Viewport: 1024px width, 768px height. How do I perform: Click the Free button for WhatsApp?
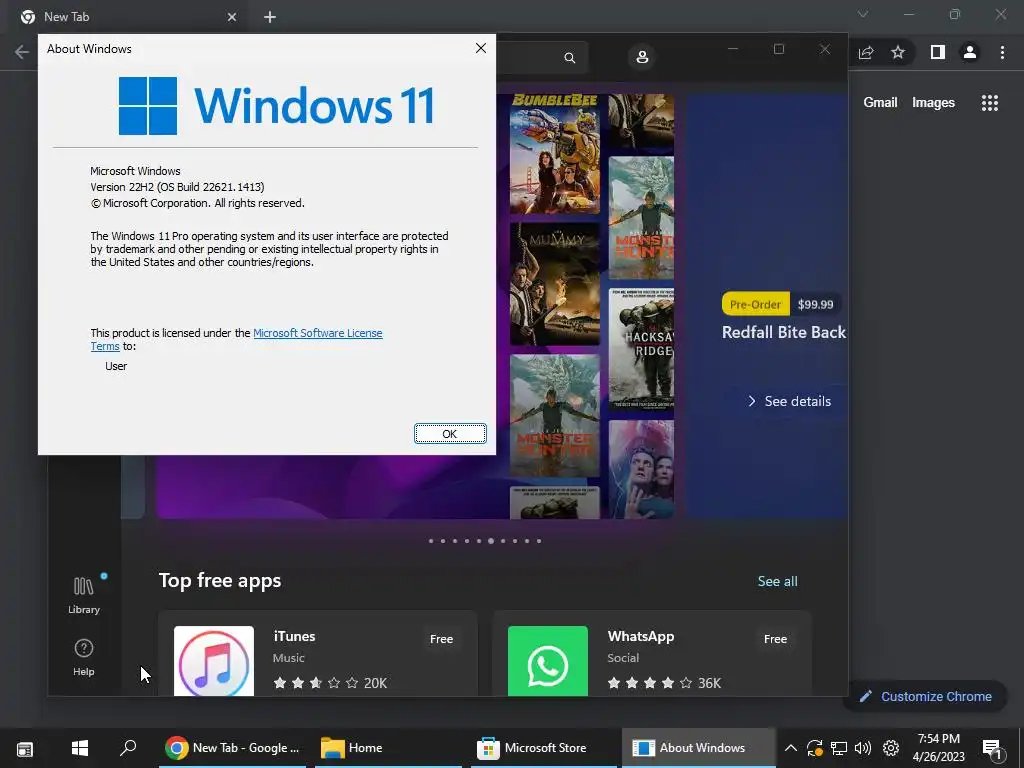[x=775, y=639]
